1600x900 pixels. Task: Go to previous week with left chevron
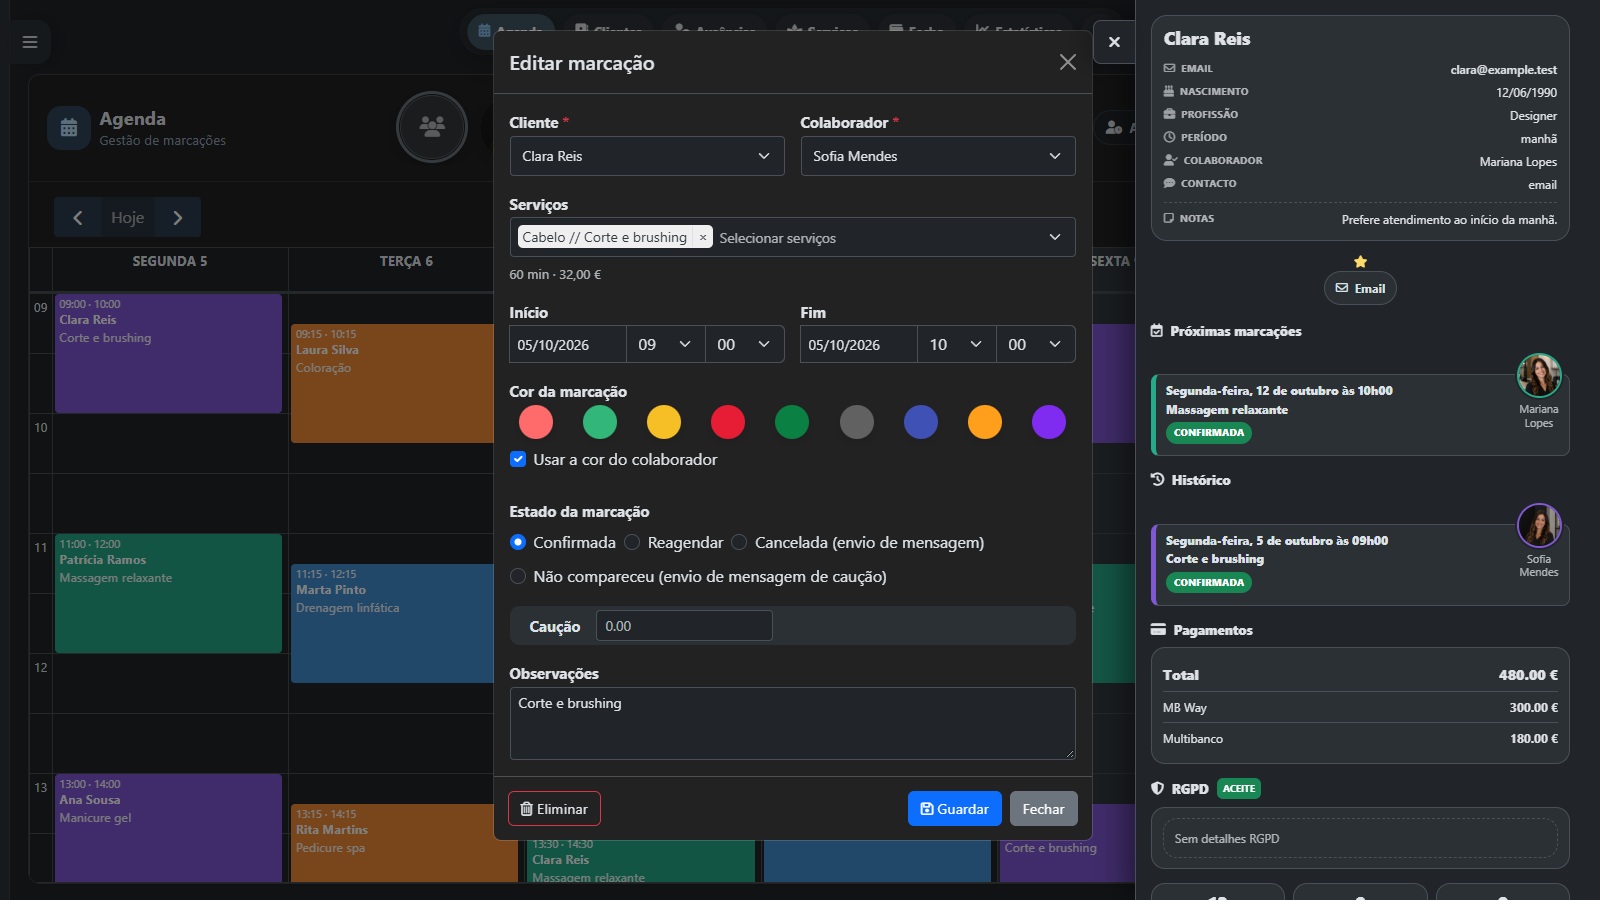pyautogui.click(x=77, y=217)
